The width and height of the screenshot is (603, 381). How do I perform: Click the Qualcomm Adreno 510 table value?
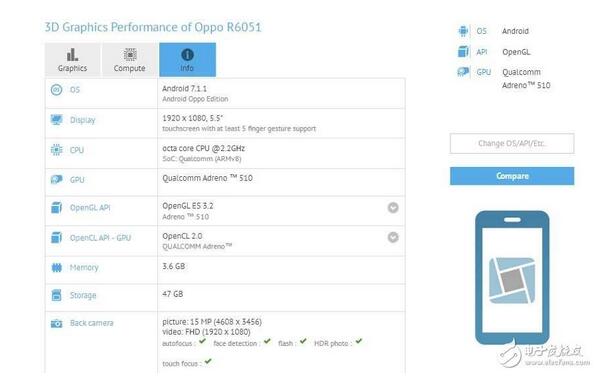pyautogui.click(x=207, y=178)
